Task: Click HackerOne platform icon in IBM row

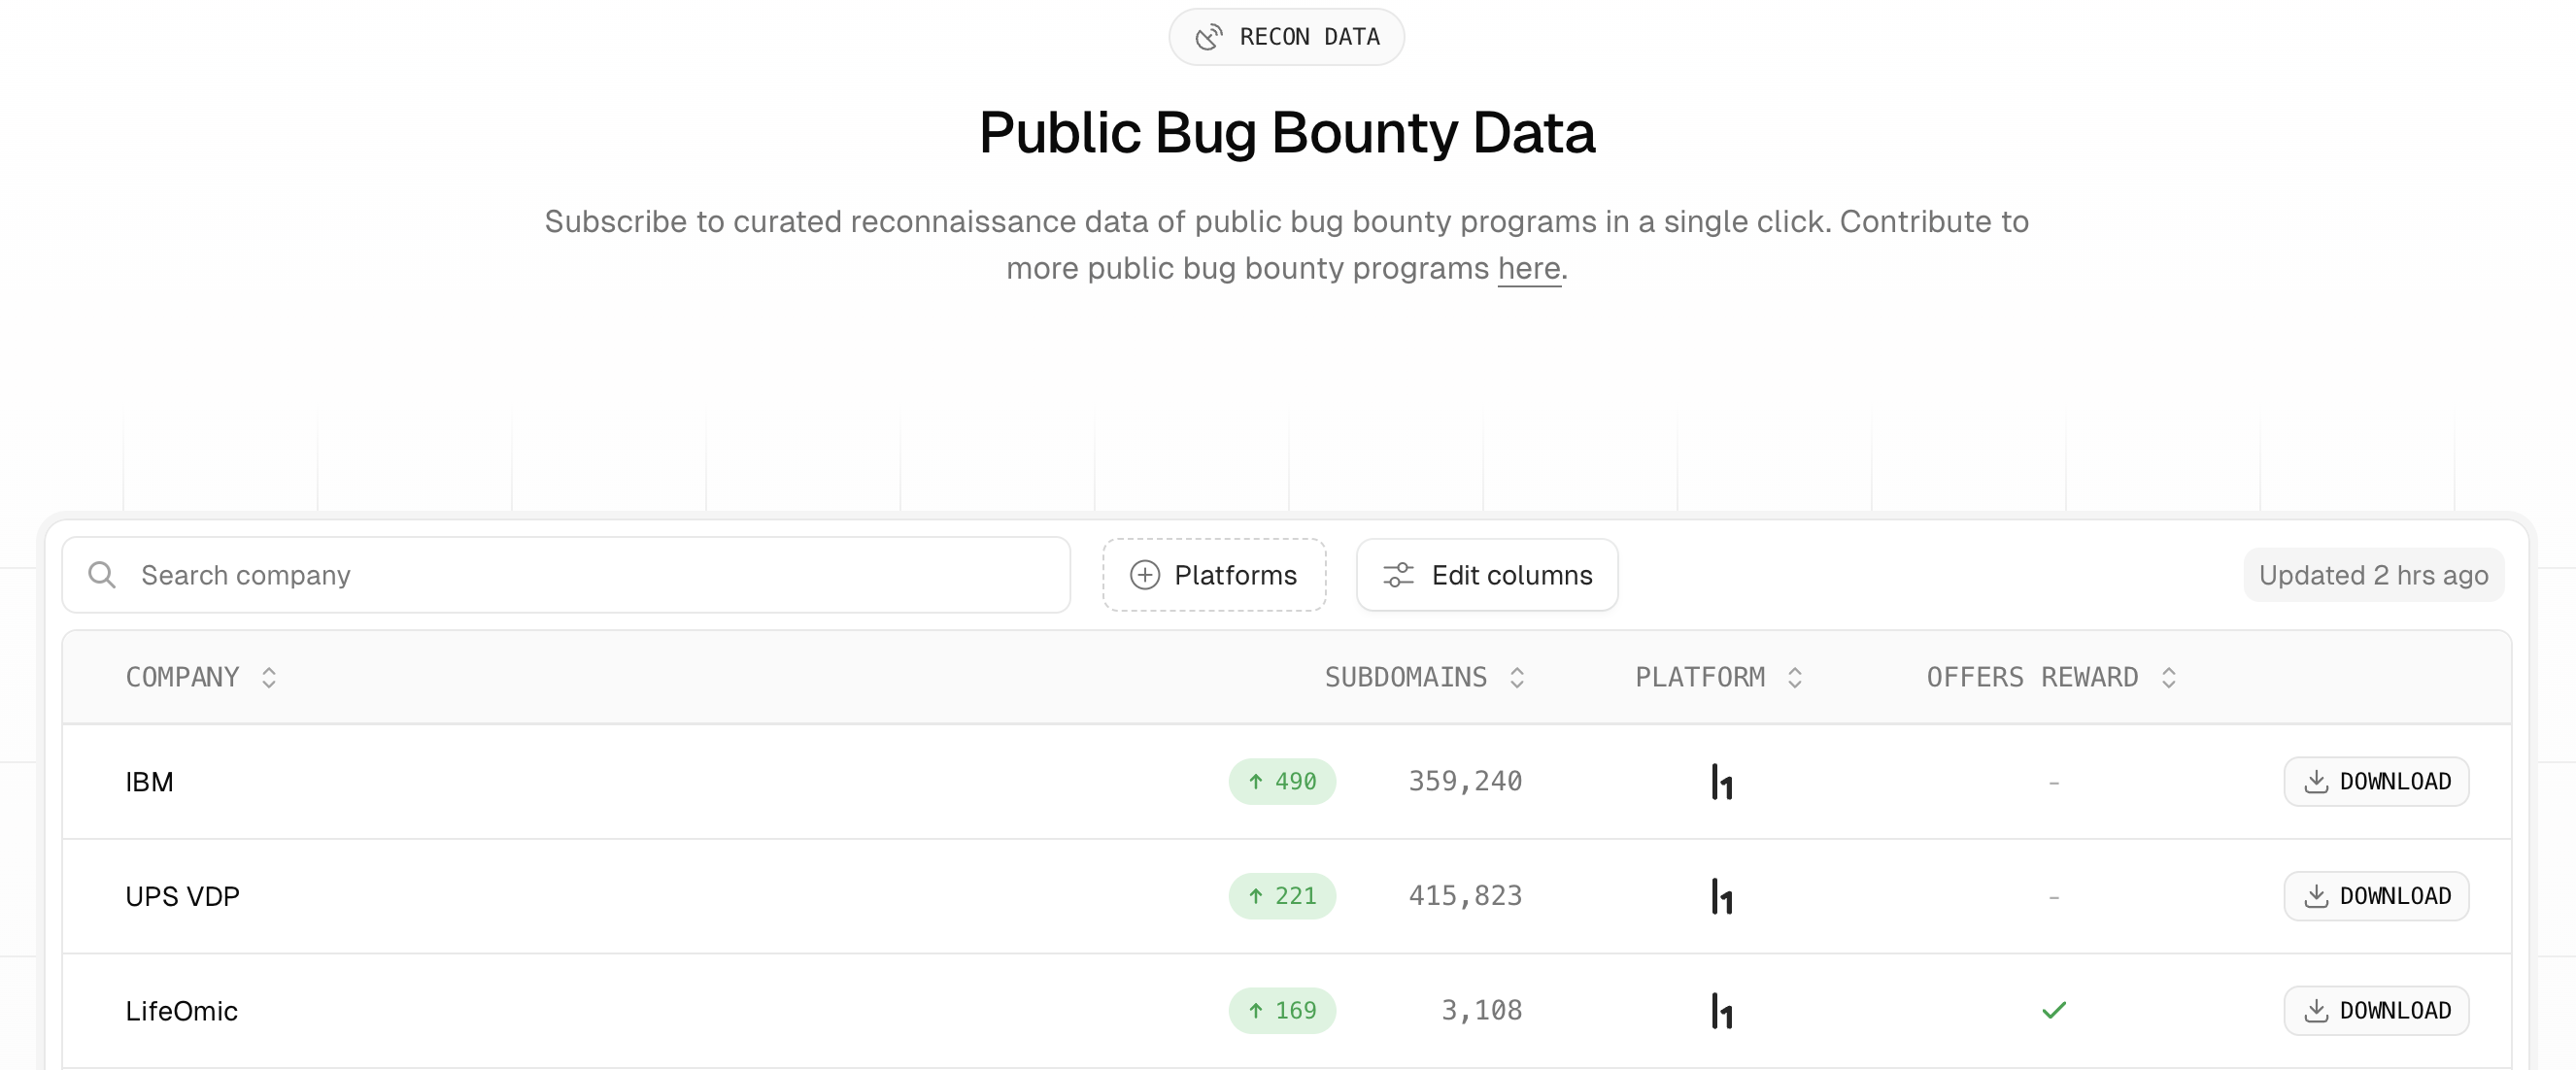Action: click(x=1721, y=782)
